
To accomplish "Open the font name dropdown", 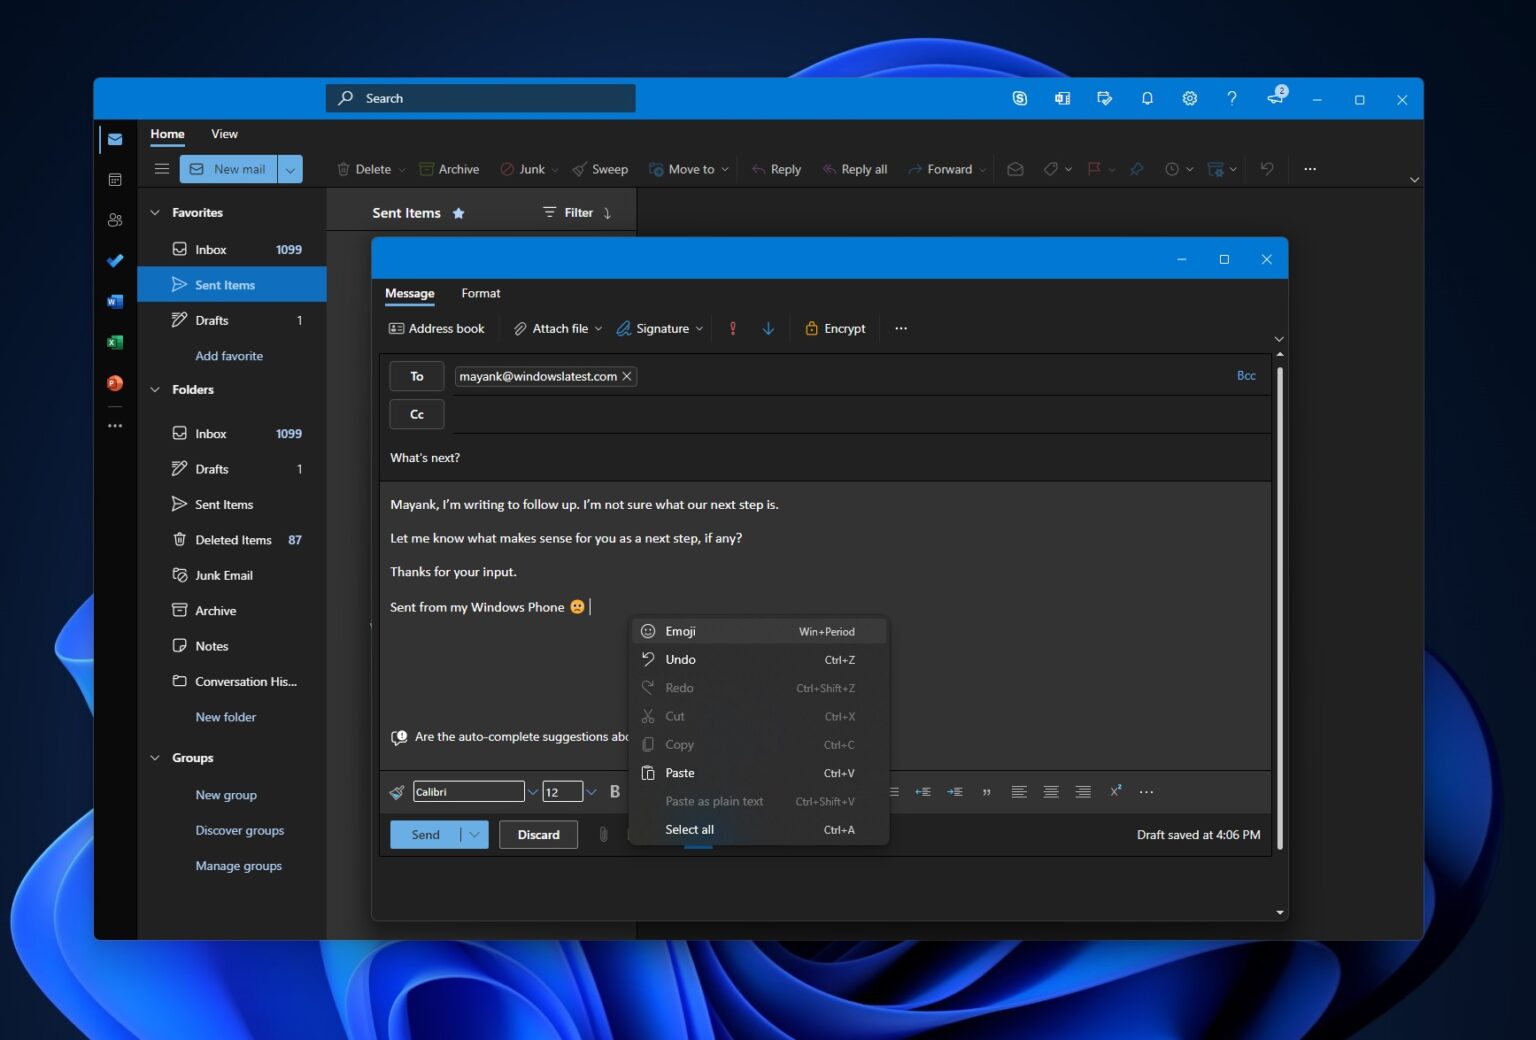I will 532,791.
